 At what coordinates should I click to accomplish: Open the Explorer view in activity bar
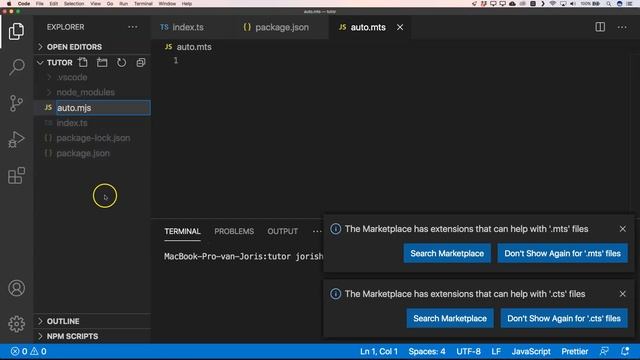[x=16, y=31]
